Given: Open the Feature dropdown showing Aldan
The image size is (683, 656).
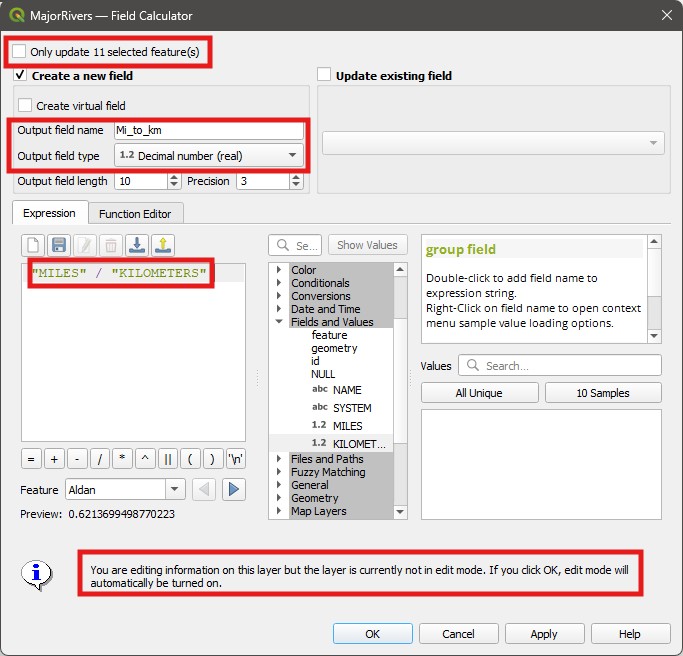Looking at the screenshot, I should pyautogui.click(x=125, y=489).
